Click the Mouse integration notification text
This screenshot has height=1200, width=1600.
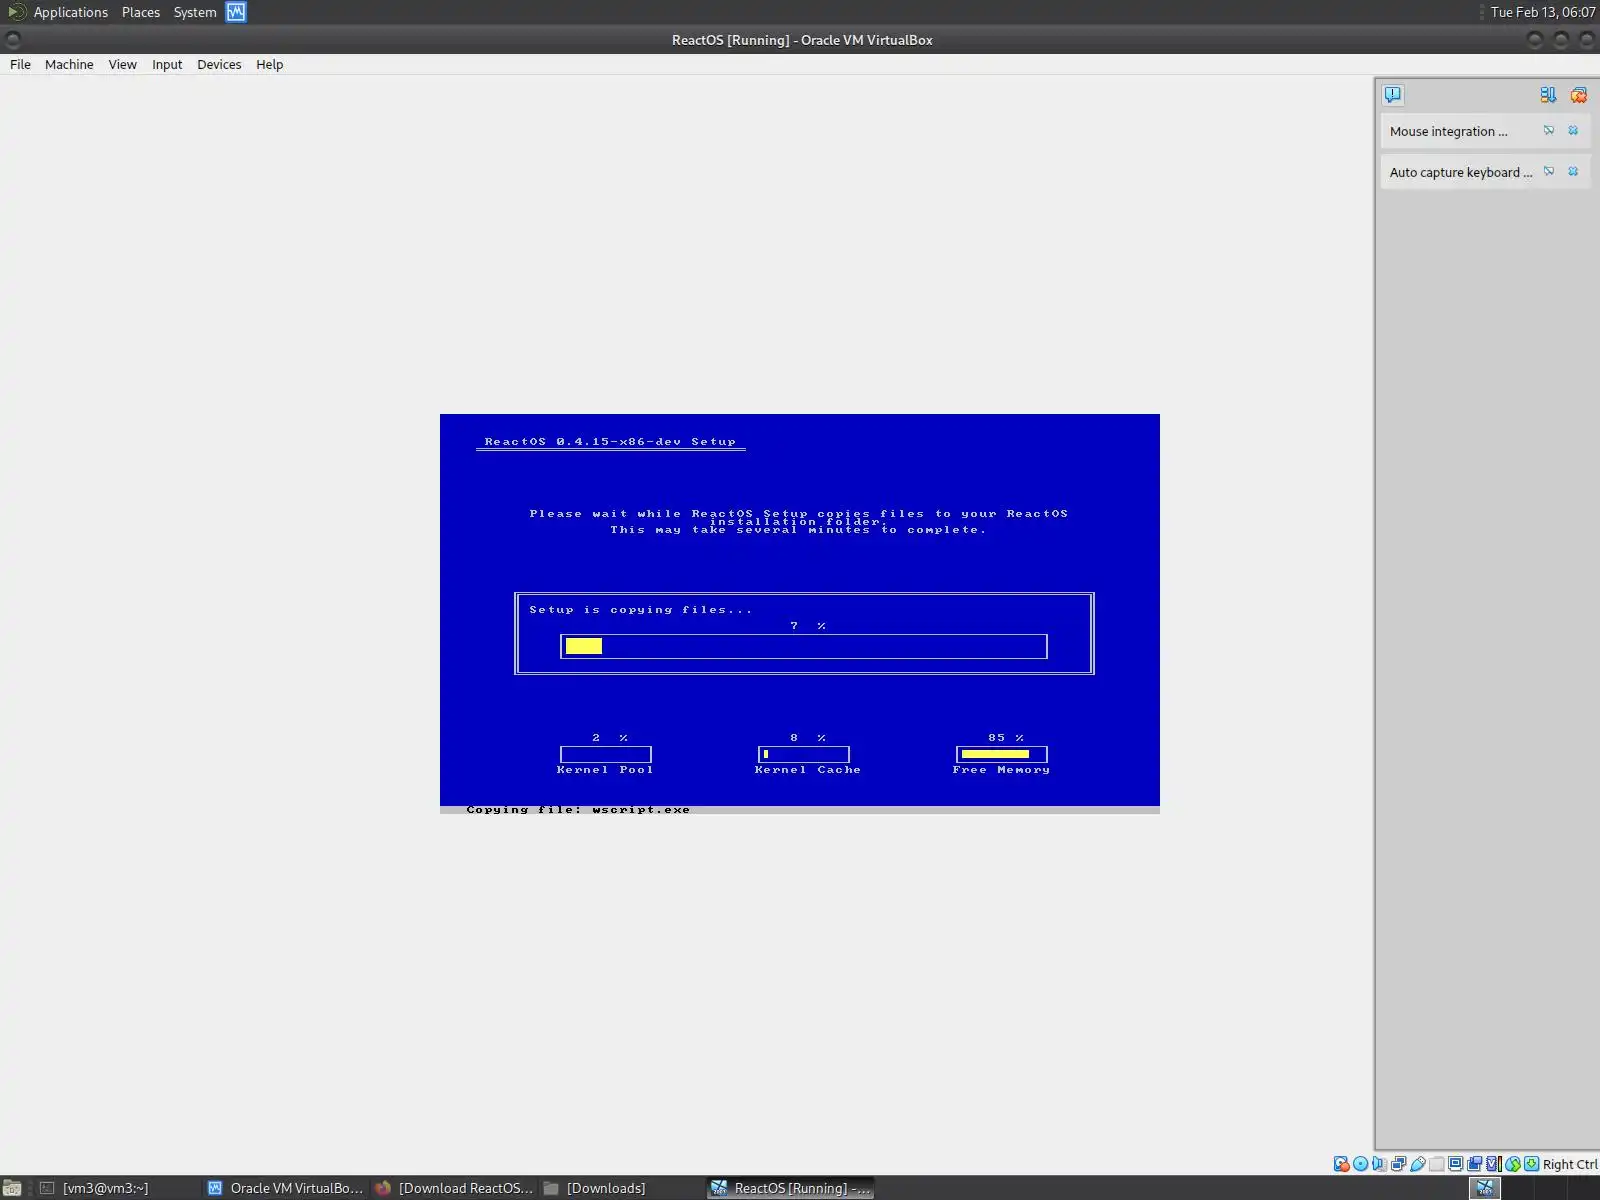(1448, 132)
